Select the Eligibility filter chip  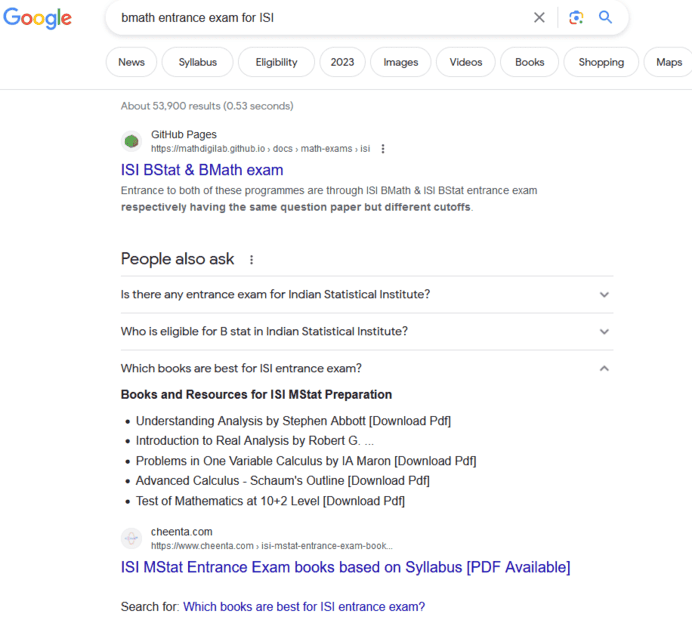click(277, 62)
